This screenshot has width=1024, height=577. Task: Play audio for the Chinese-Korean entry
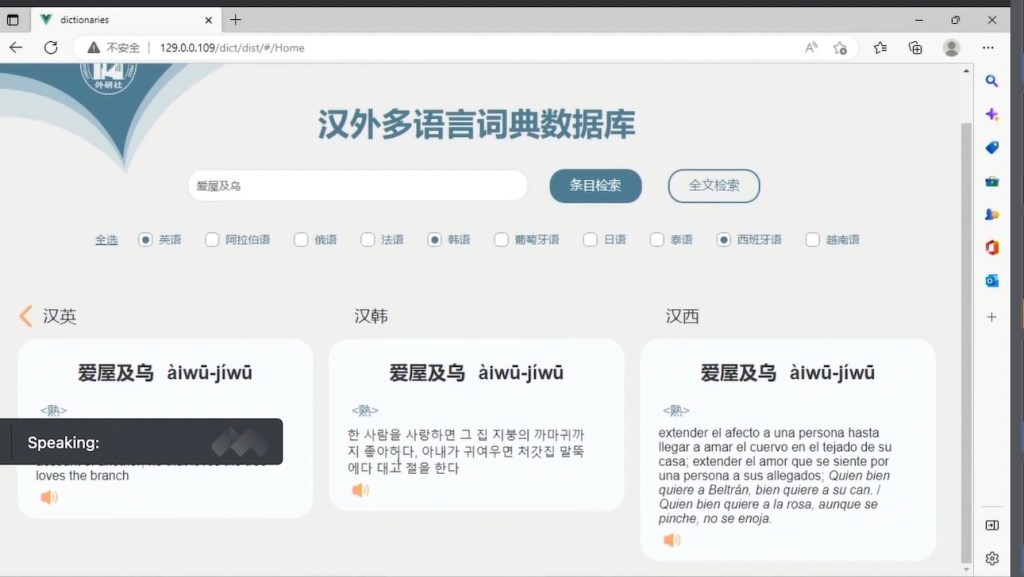click(x=361, y=490)
